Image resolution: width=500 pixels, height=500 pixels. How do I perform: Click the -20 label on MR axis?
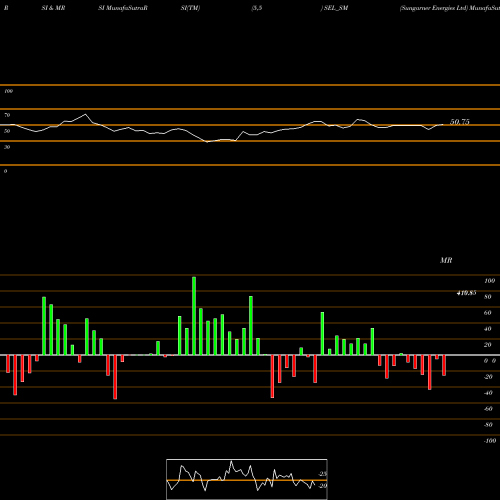point(488,377)
